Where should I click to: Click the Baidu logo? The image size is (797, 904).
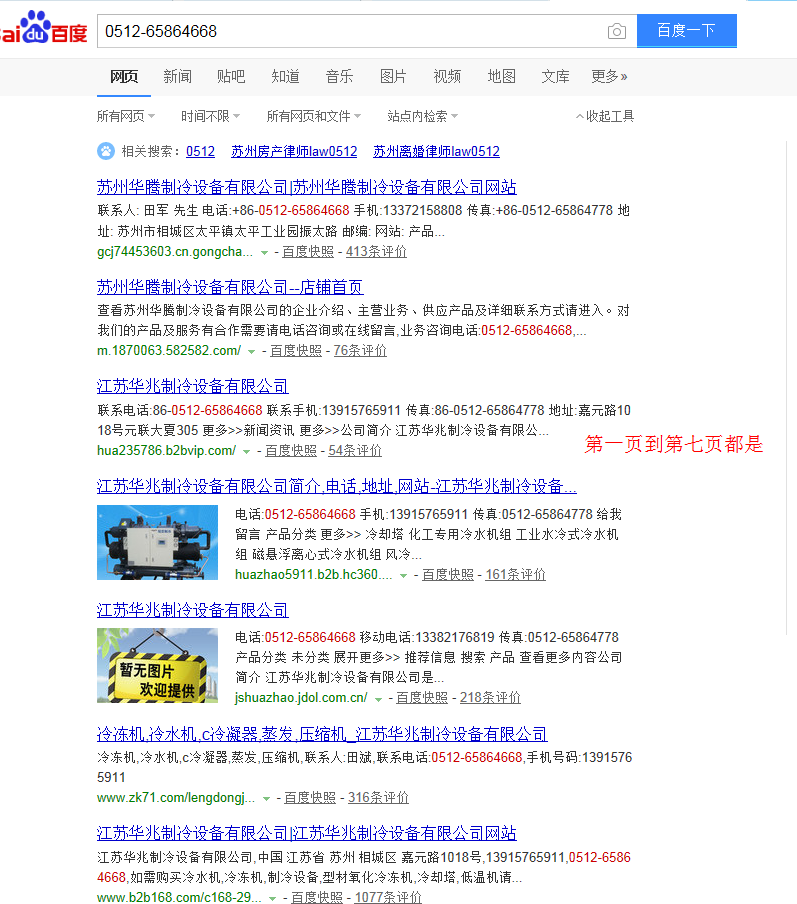point(44,27)
